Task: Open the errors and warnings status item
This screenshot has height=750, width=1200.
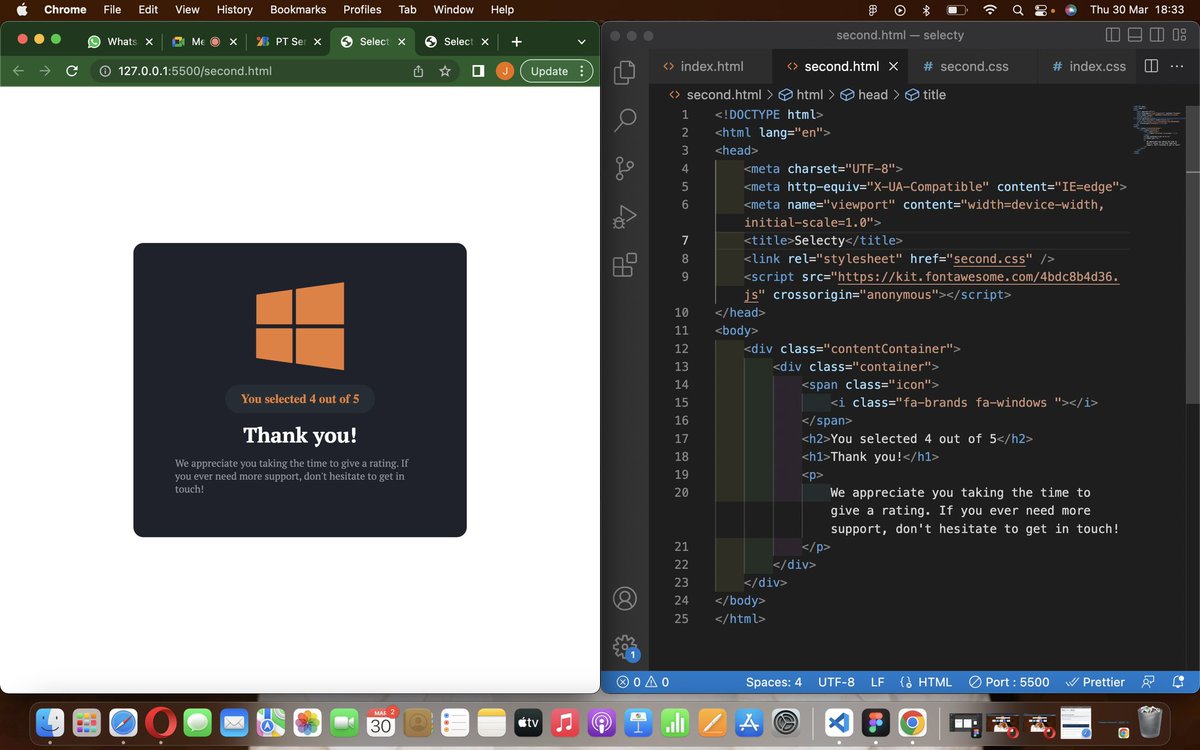Action: coord(643,682)
